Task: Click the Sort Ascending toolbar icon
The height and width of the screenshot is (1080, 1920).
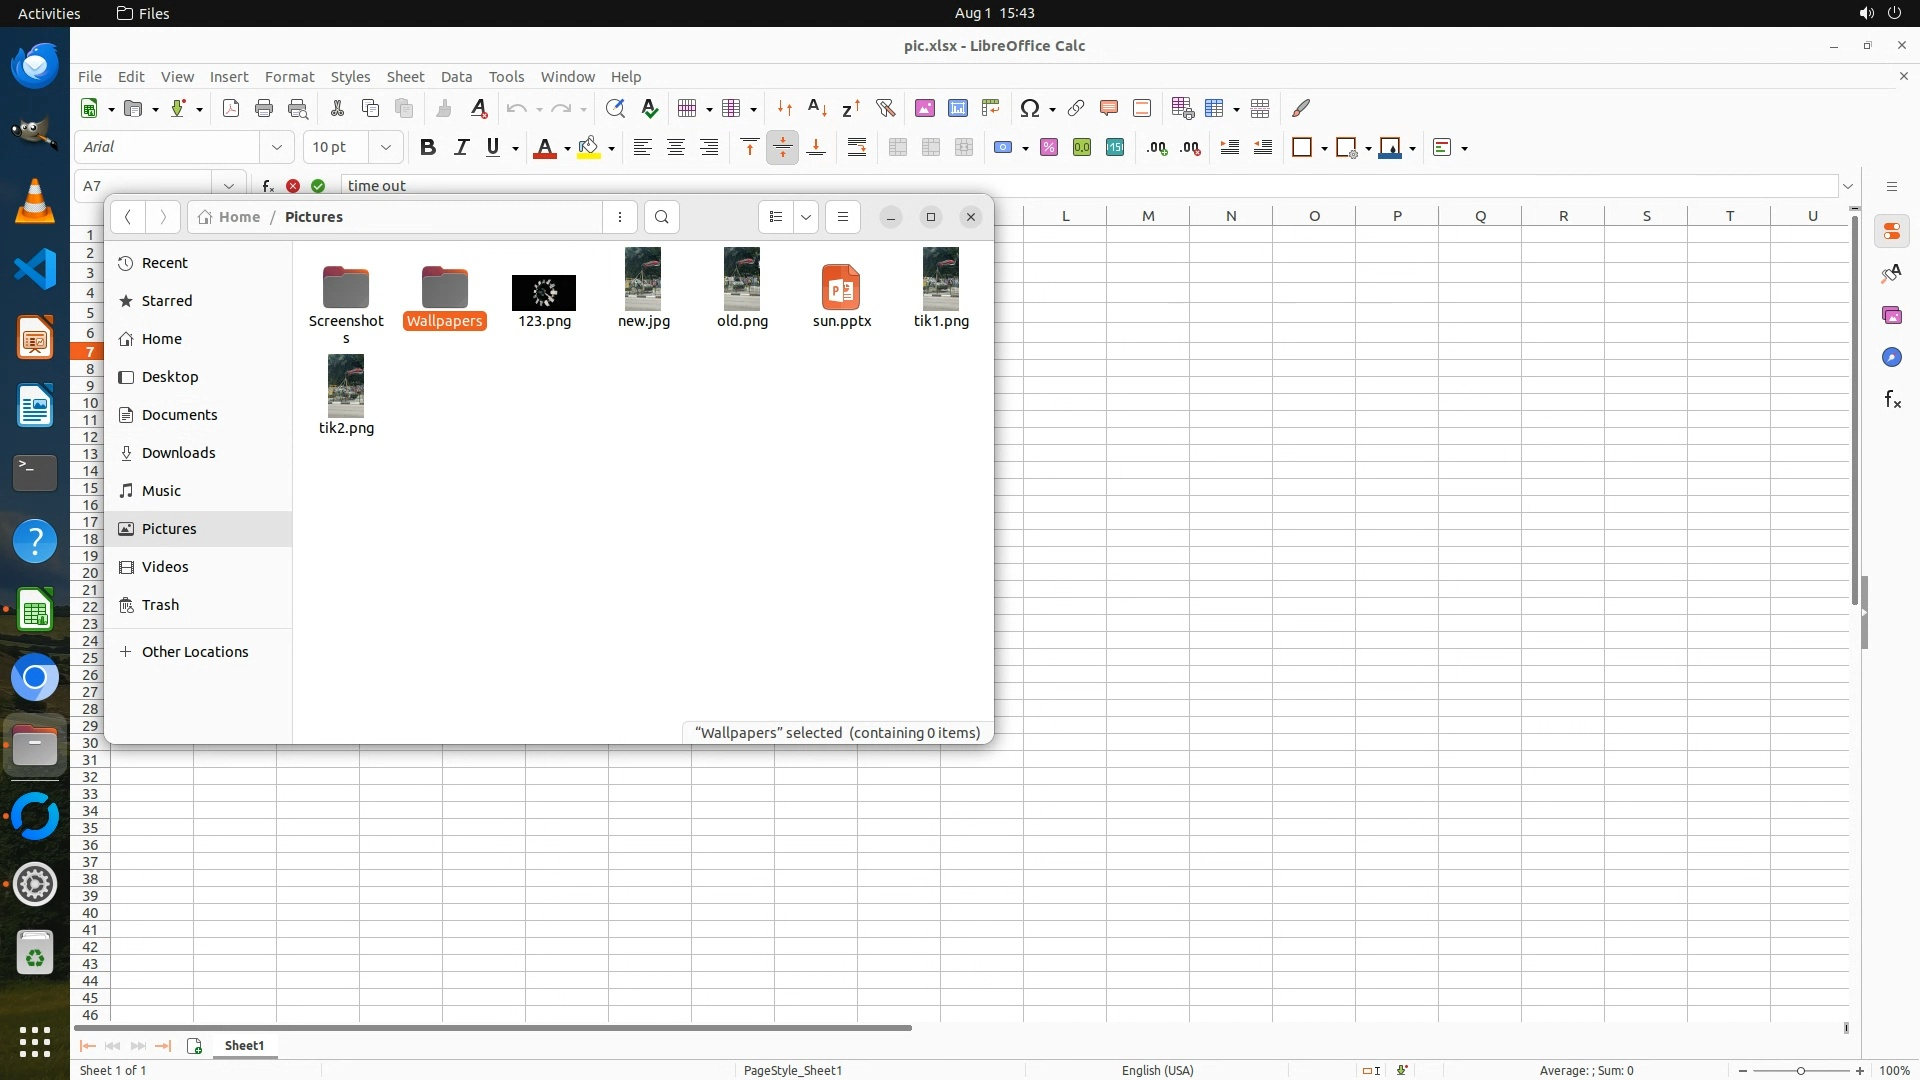Action: pos(817,108)
